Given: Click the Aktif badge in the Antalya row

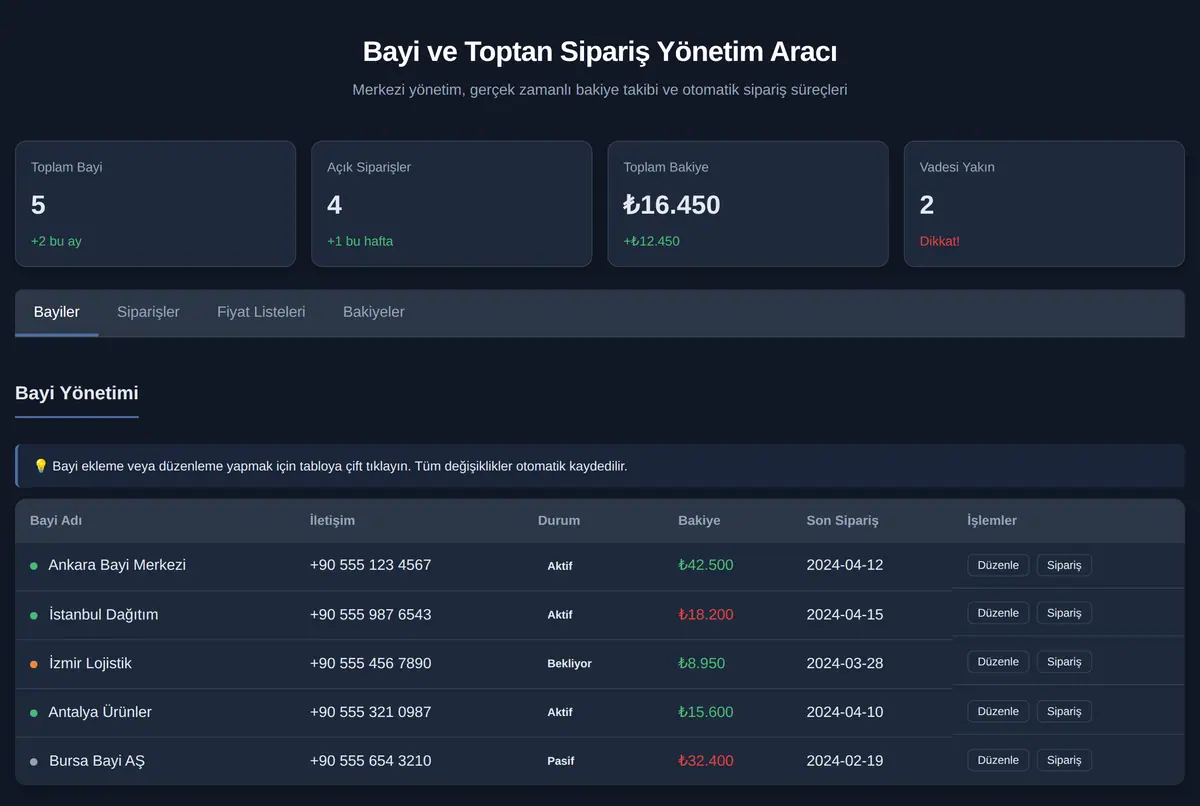Looking at the screenshot, I should coord(560,713).
